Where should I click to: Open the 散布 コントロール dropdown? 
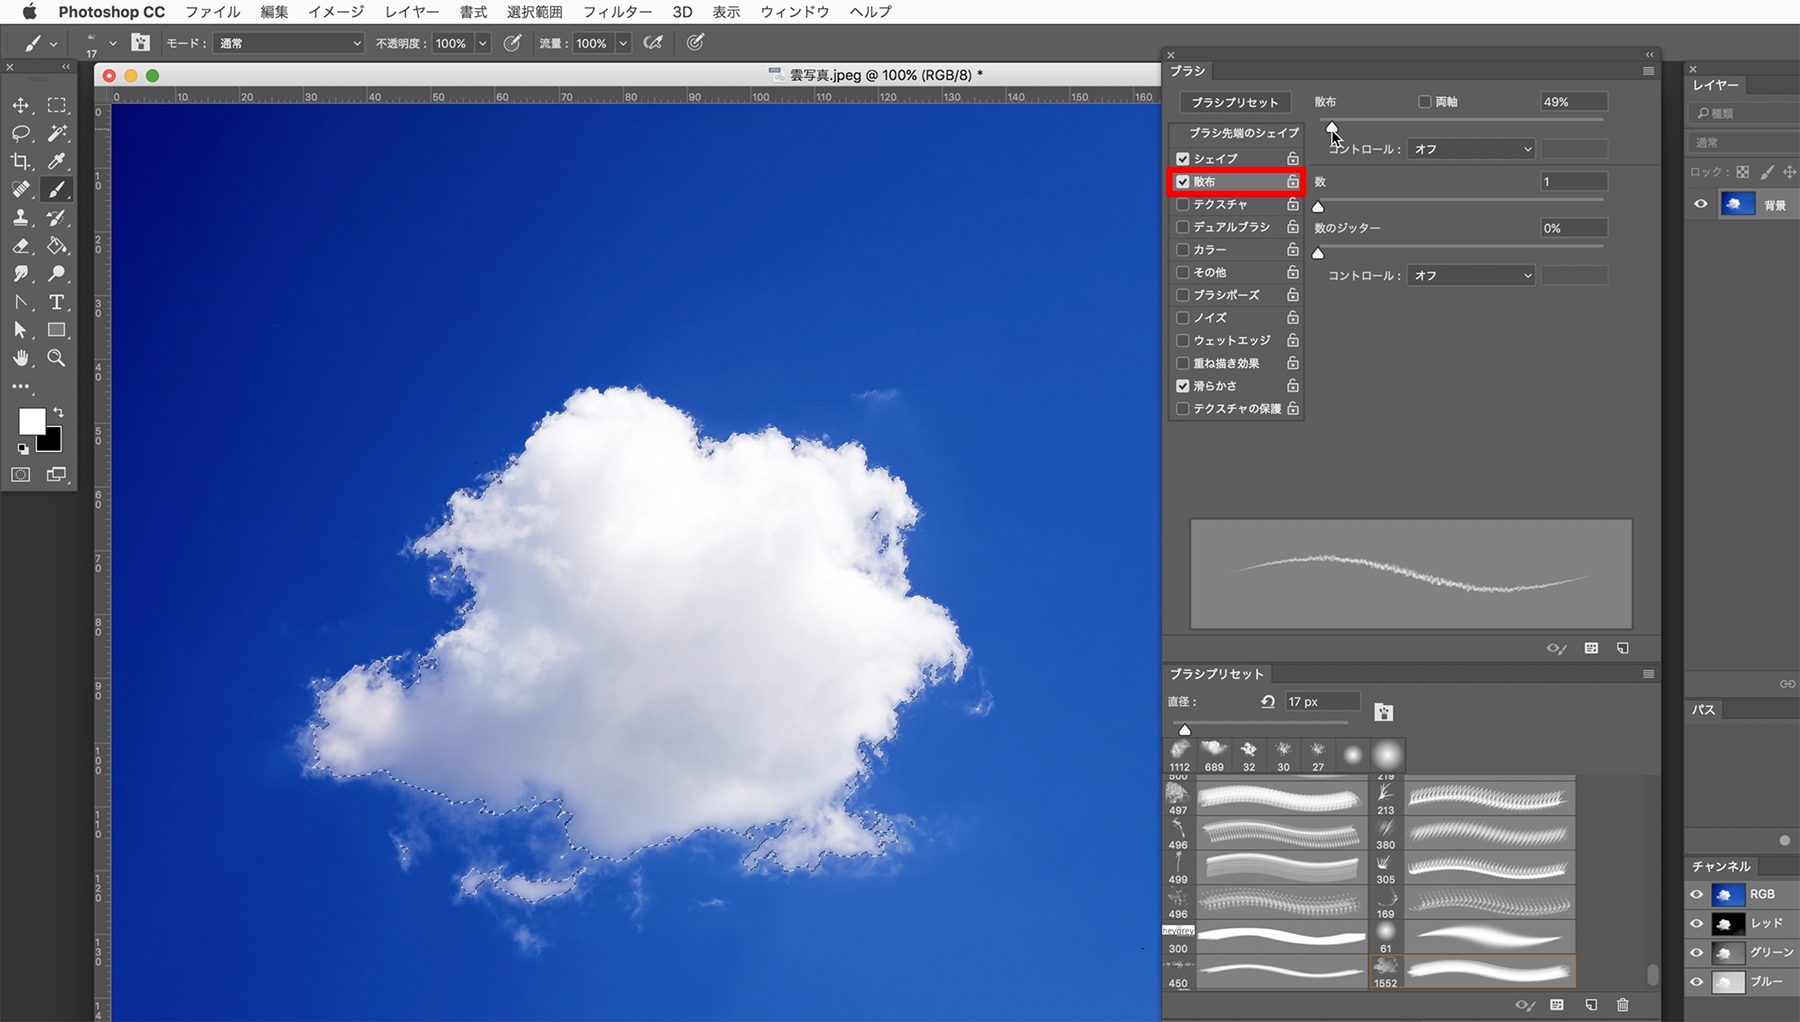pyautogui.click(x=1471, y=149)
